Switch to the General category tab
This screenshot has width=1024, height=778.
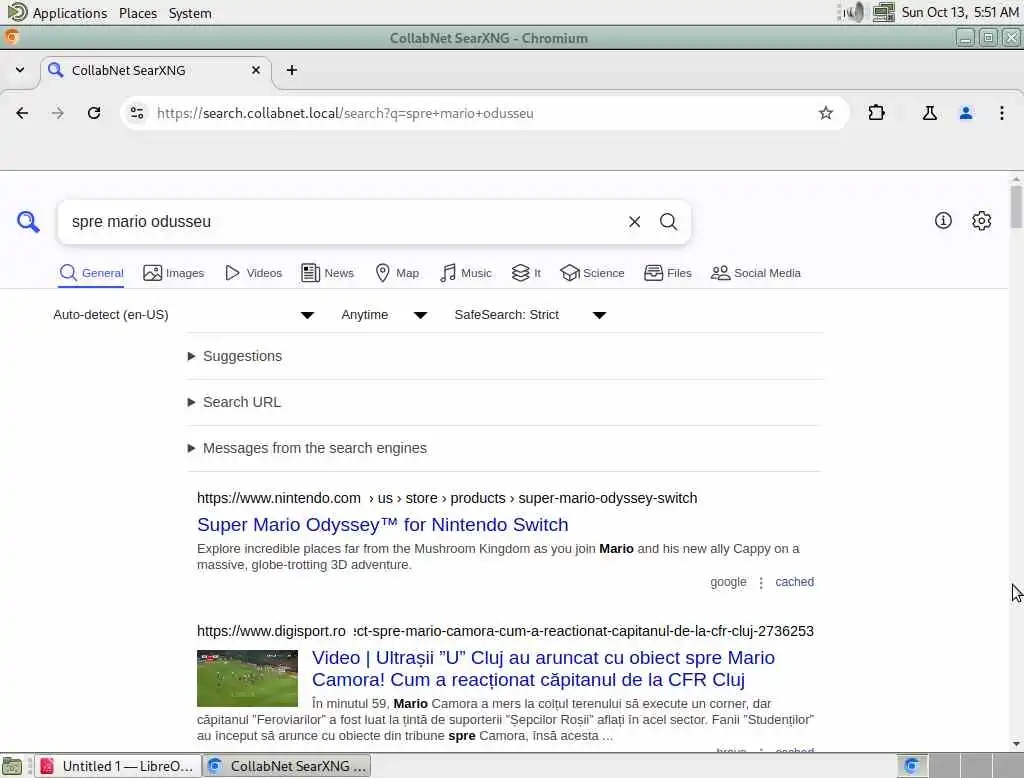click(91, 273)
